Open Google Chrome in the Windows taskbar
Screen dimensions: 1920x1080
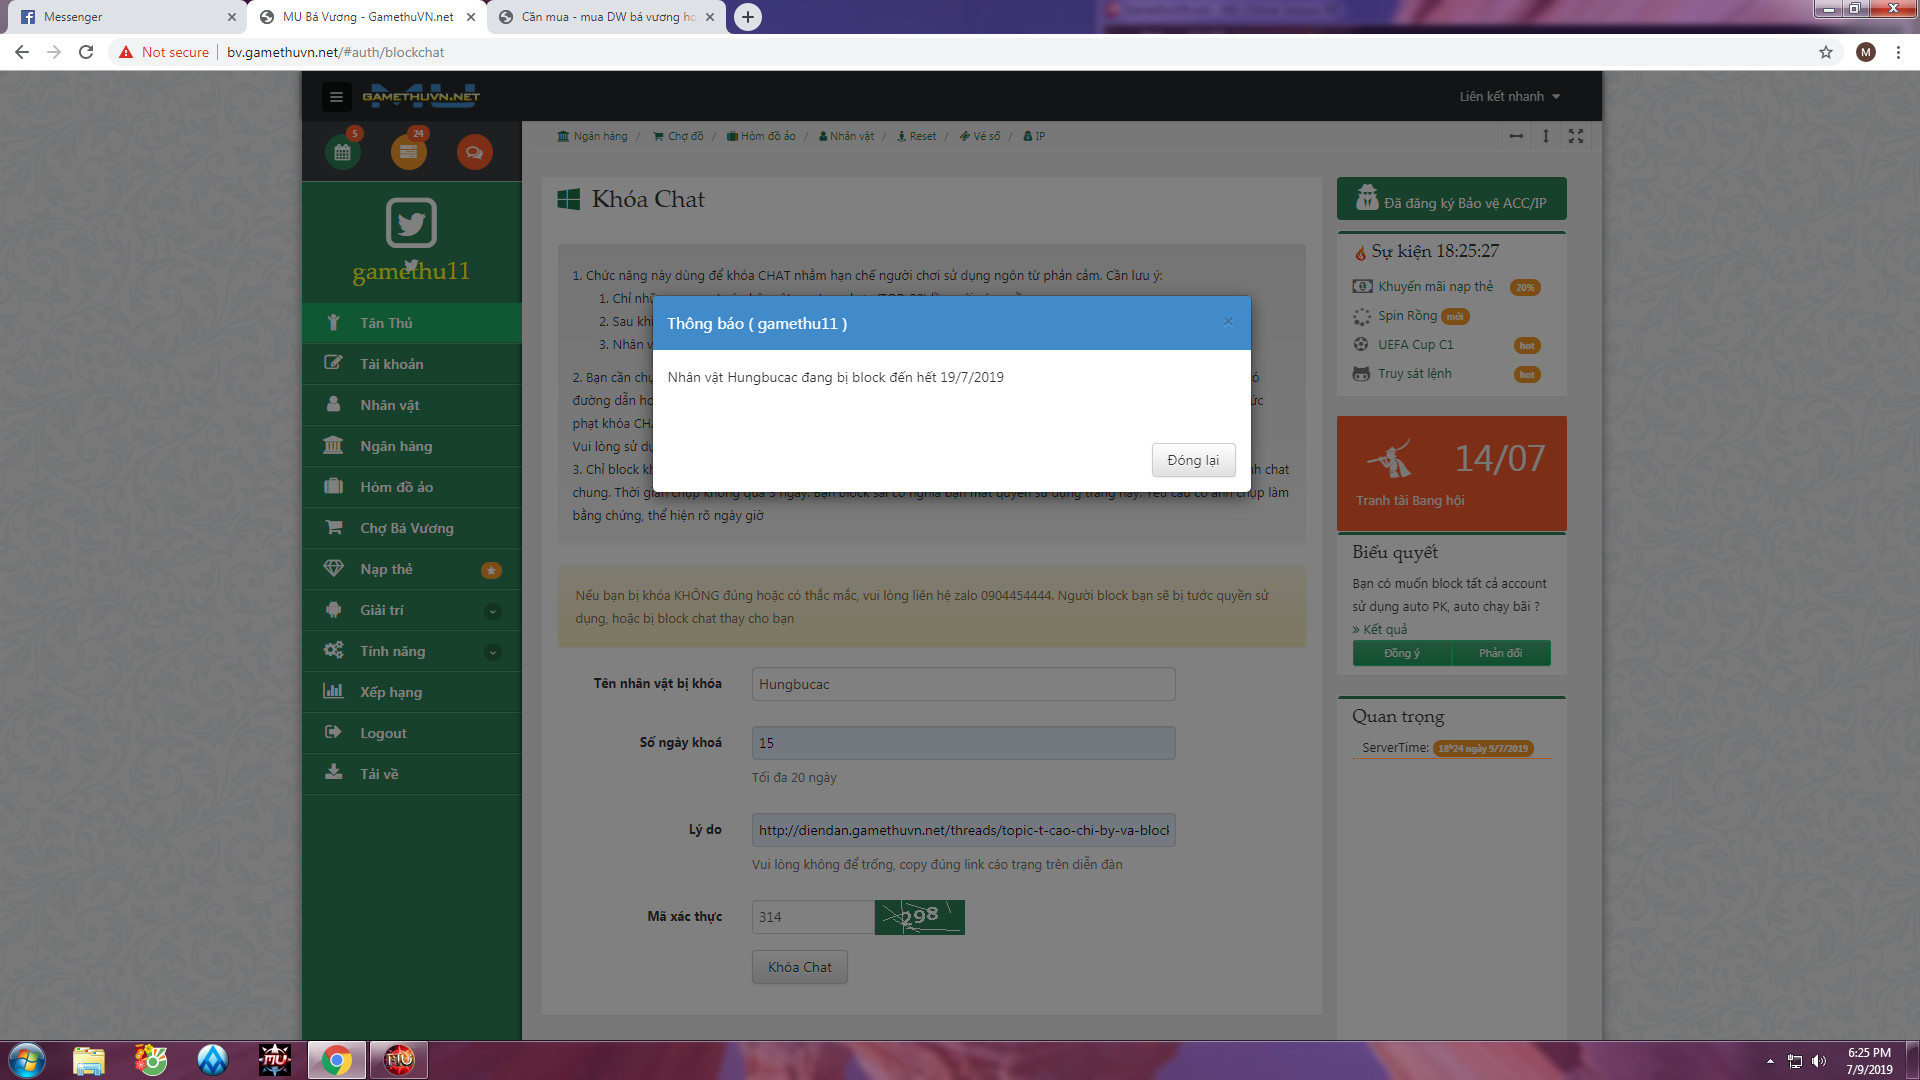tap(337, 1060)
